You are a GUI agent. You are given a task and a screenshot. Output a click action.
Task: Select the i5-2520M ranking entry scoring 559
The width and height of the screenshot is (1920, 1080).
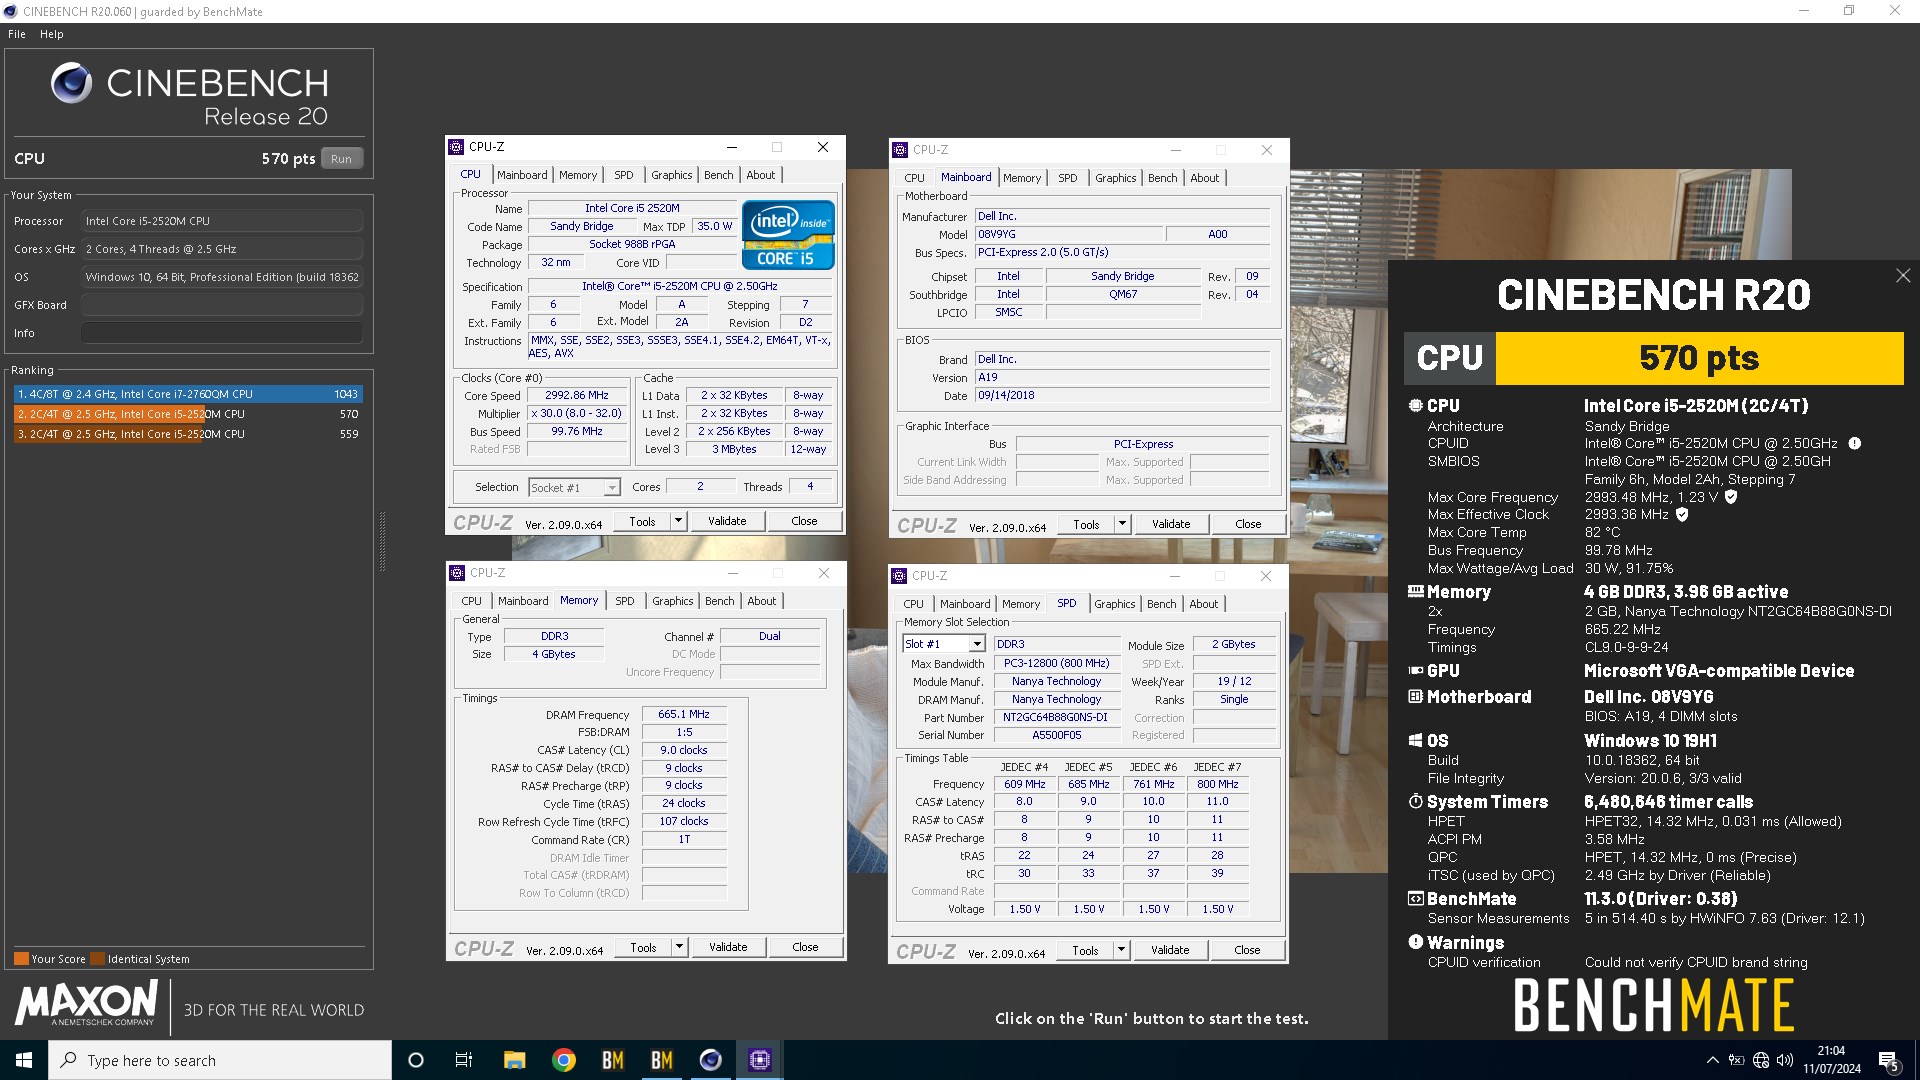tap(188, 434)
